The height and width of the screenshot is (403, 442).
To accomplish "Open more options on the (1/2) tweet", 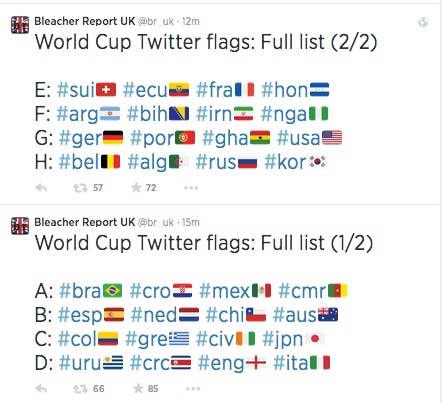I will (x=193, y=389).
